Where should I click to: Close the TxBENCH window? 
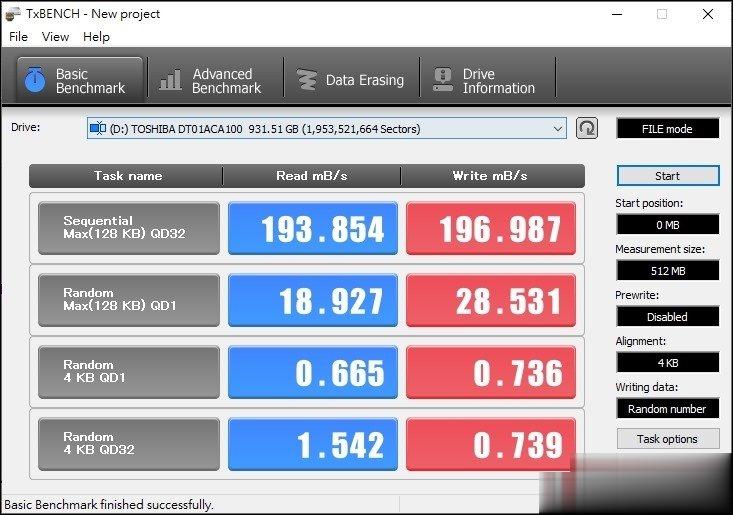pyautogui.click(x=708, y=14)
